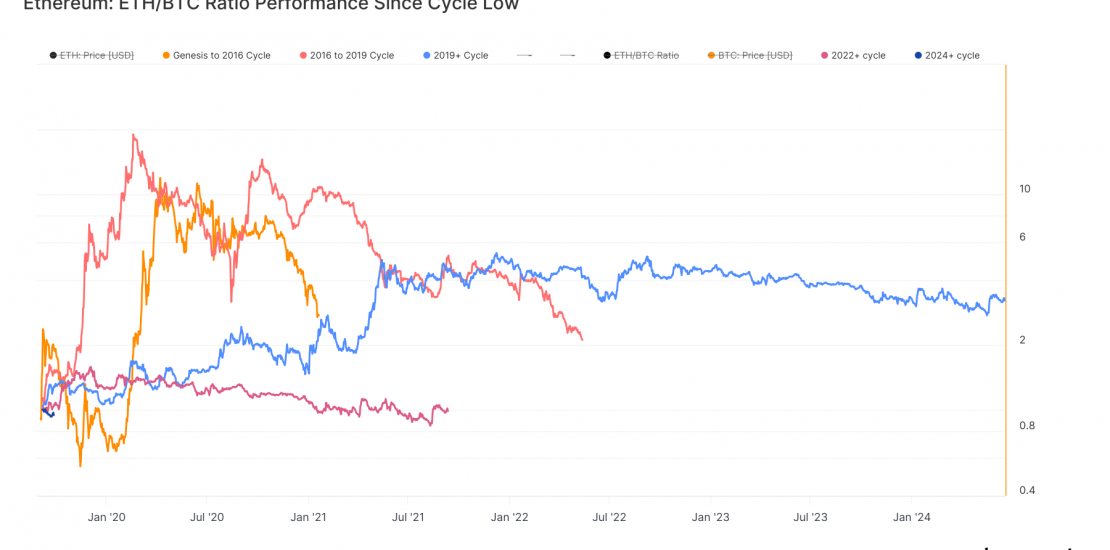Click the 0.8 tick on the y-axis
Screen dimensions: 1110x550
[x=1025, y=426]
